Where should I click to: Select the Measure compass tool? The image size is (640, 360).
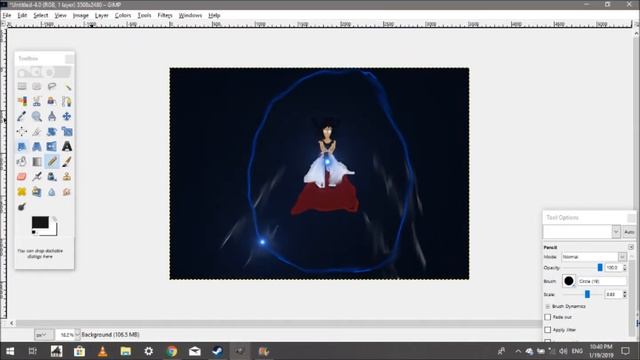tap(52, 116)
